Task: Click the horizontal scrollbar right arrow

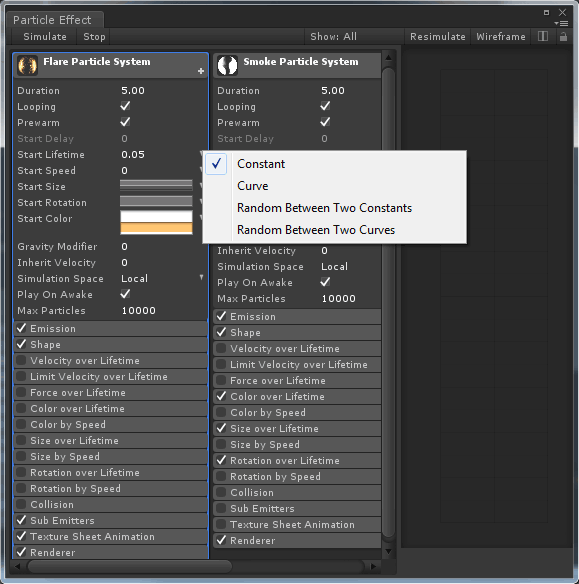Action: tap(373, 566)
